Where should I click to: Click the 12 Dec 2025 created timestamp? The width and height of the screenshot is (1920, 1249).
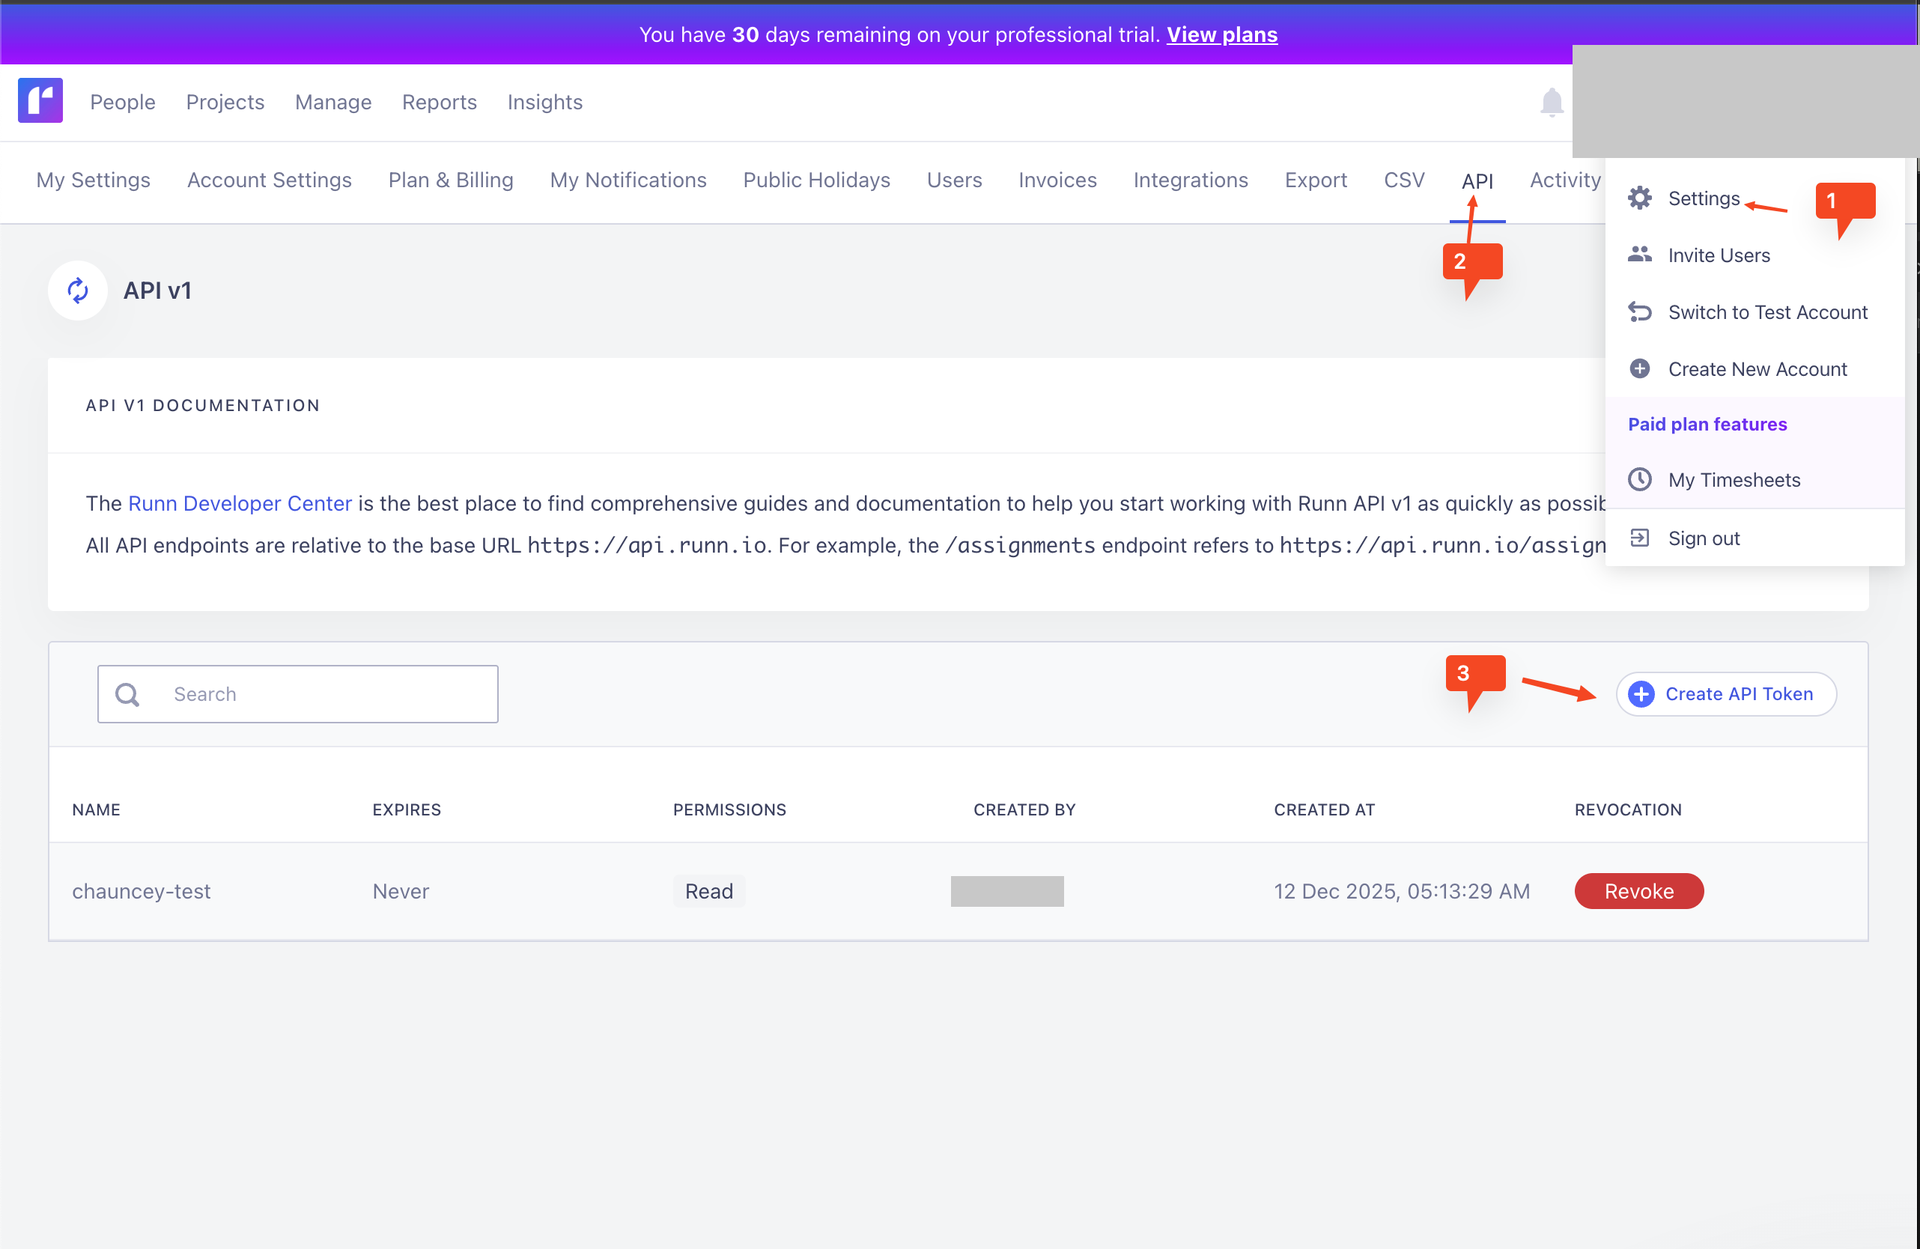[x=1402, y=891]
